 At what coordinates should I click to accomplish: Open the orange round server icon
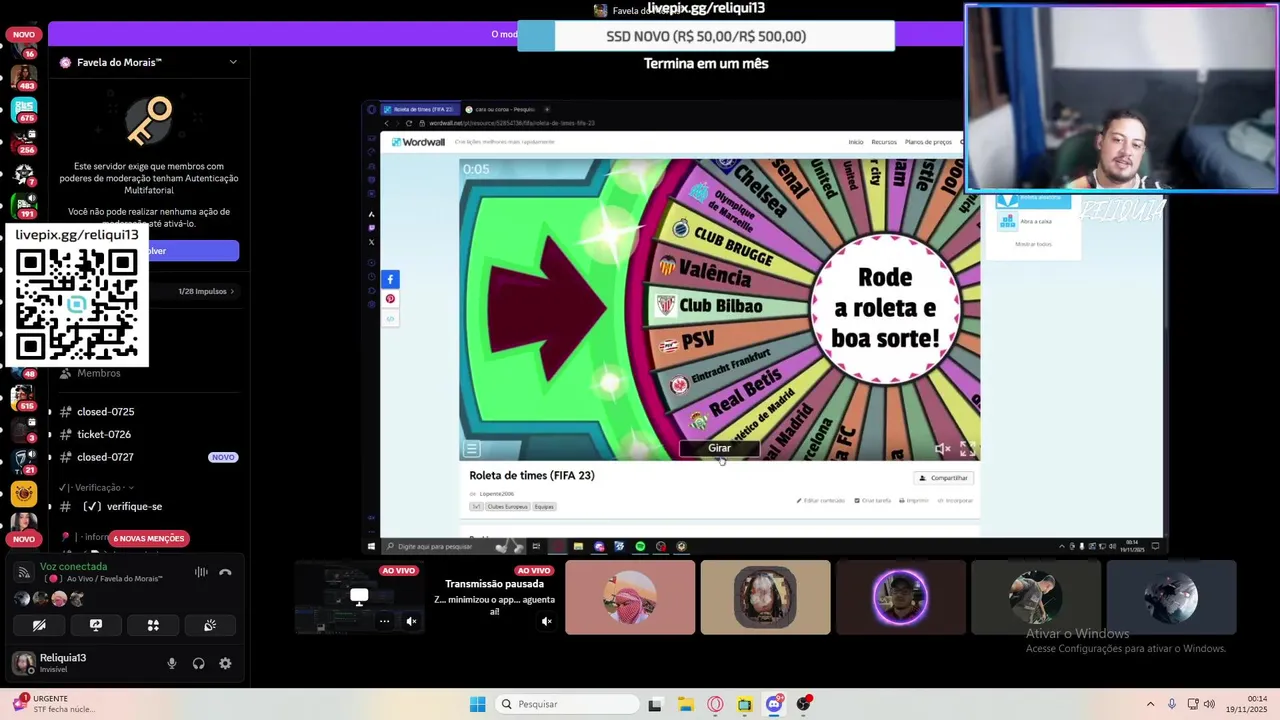coord(24,493)
